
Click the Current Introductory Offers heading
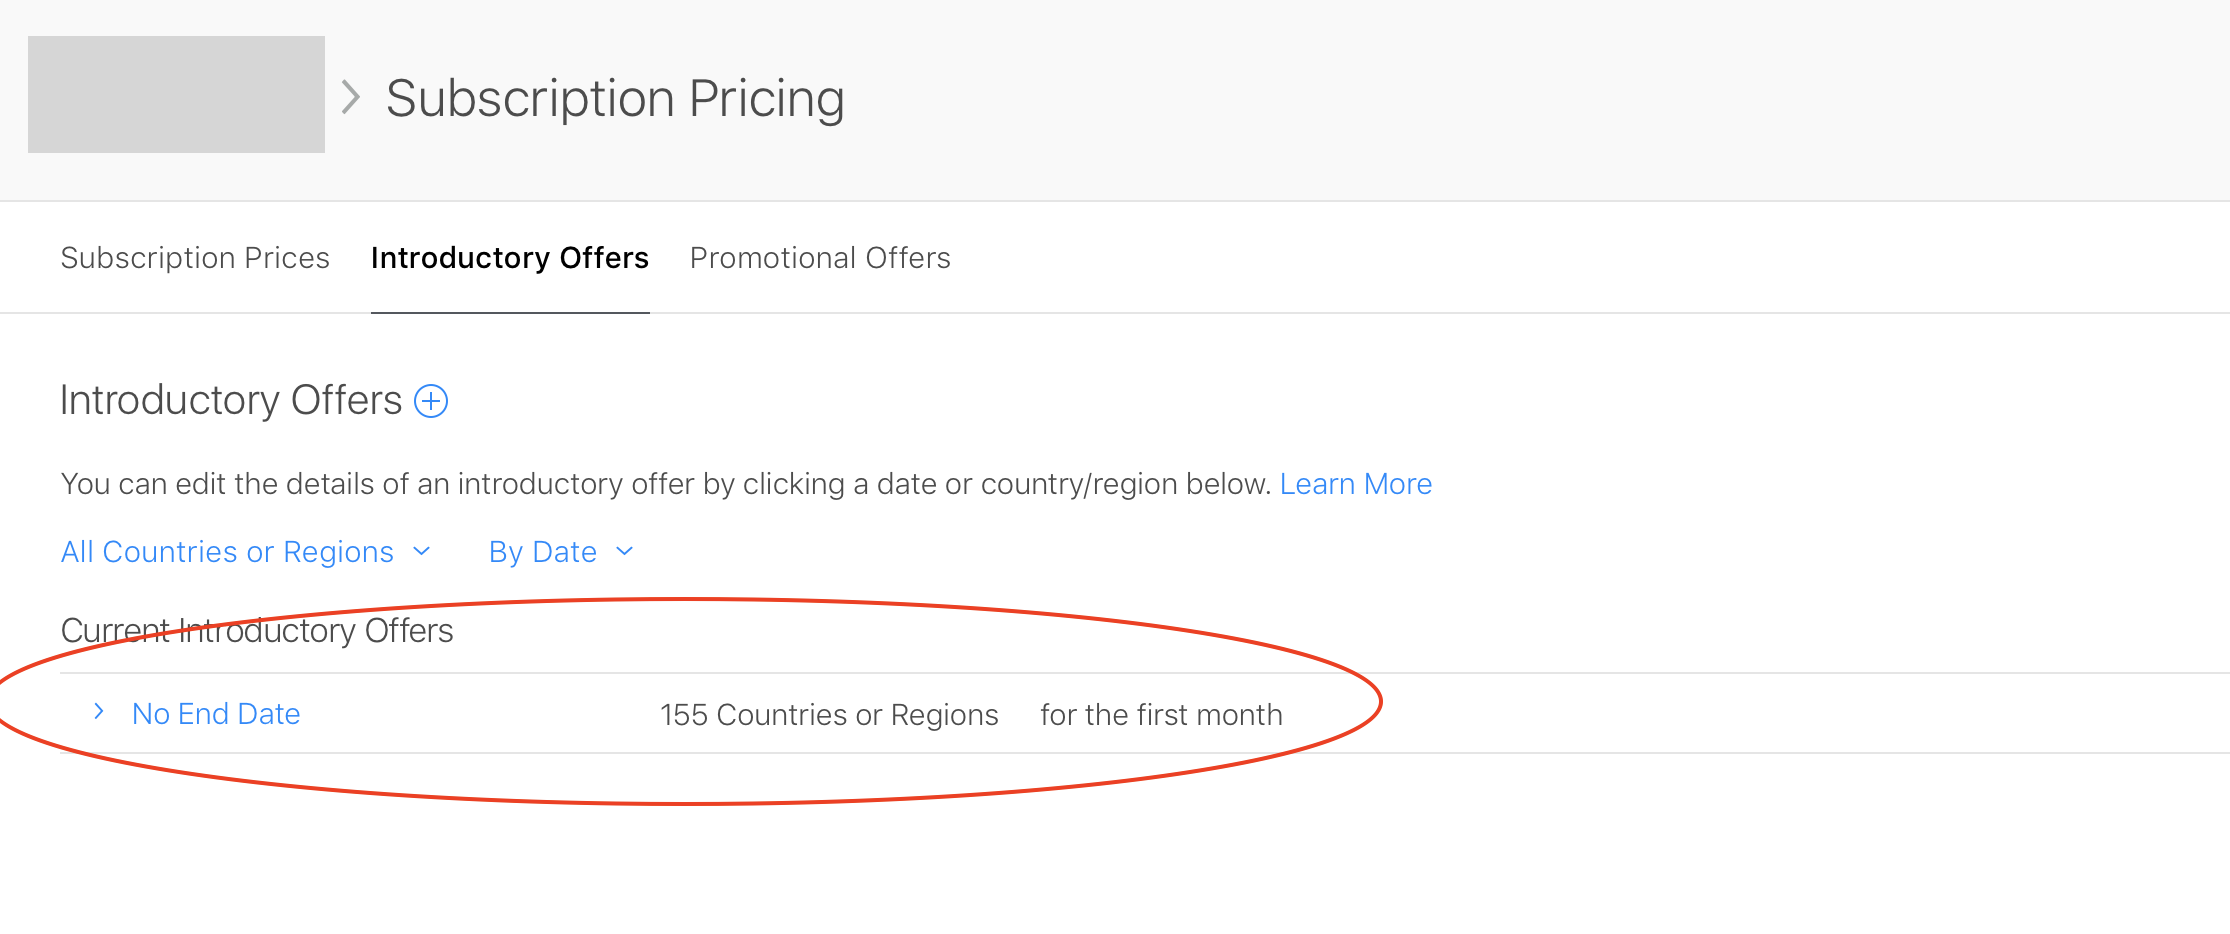click(x=257, y=631)
